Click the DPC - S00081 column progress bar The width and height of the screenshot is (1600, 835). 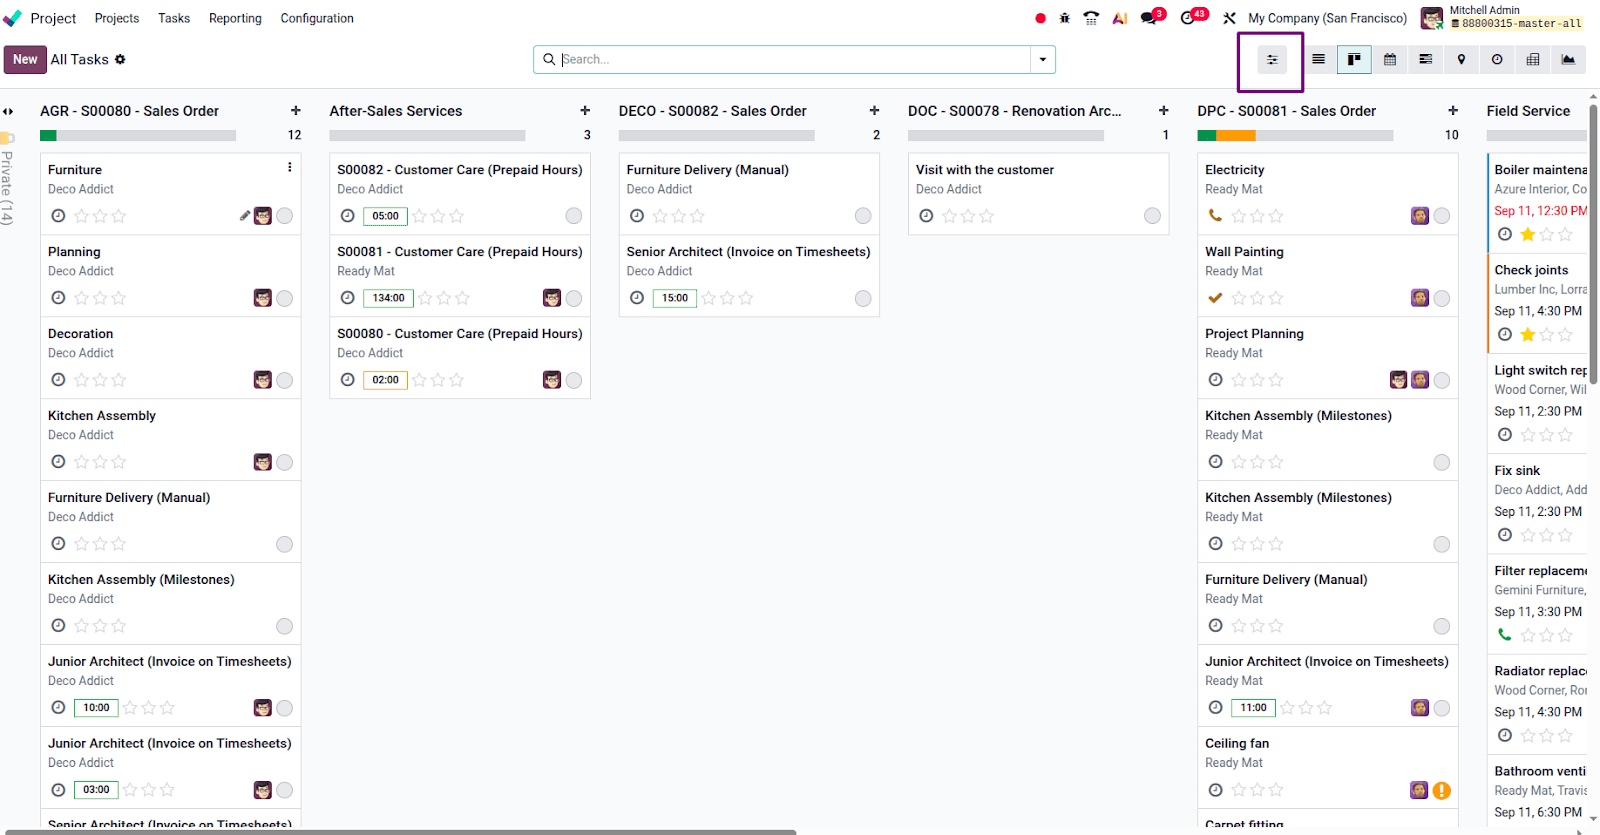(x=1295, y=135)
